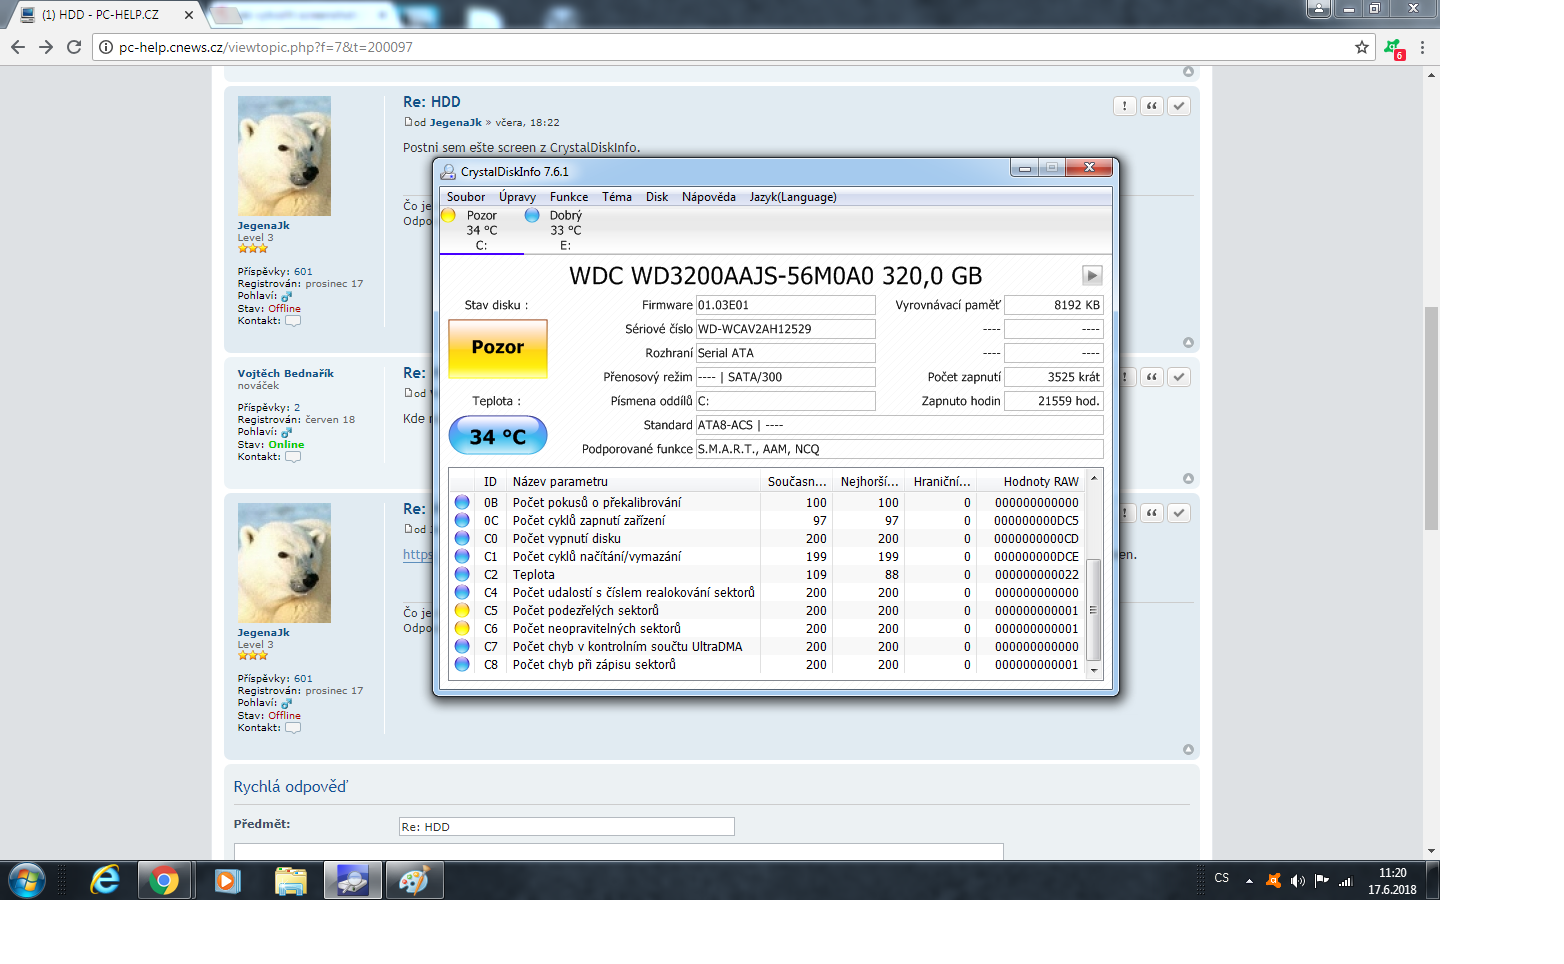Bookmark this page with the star icon

(1361, 47)
